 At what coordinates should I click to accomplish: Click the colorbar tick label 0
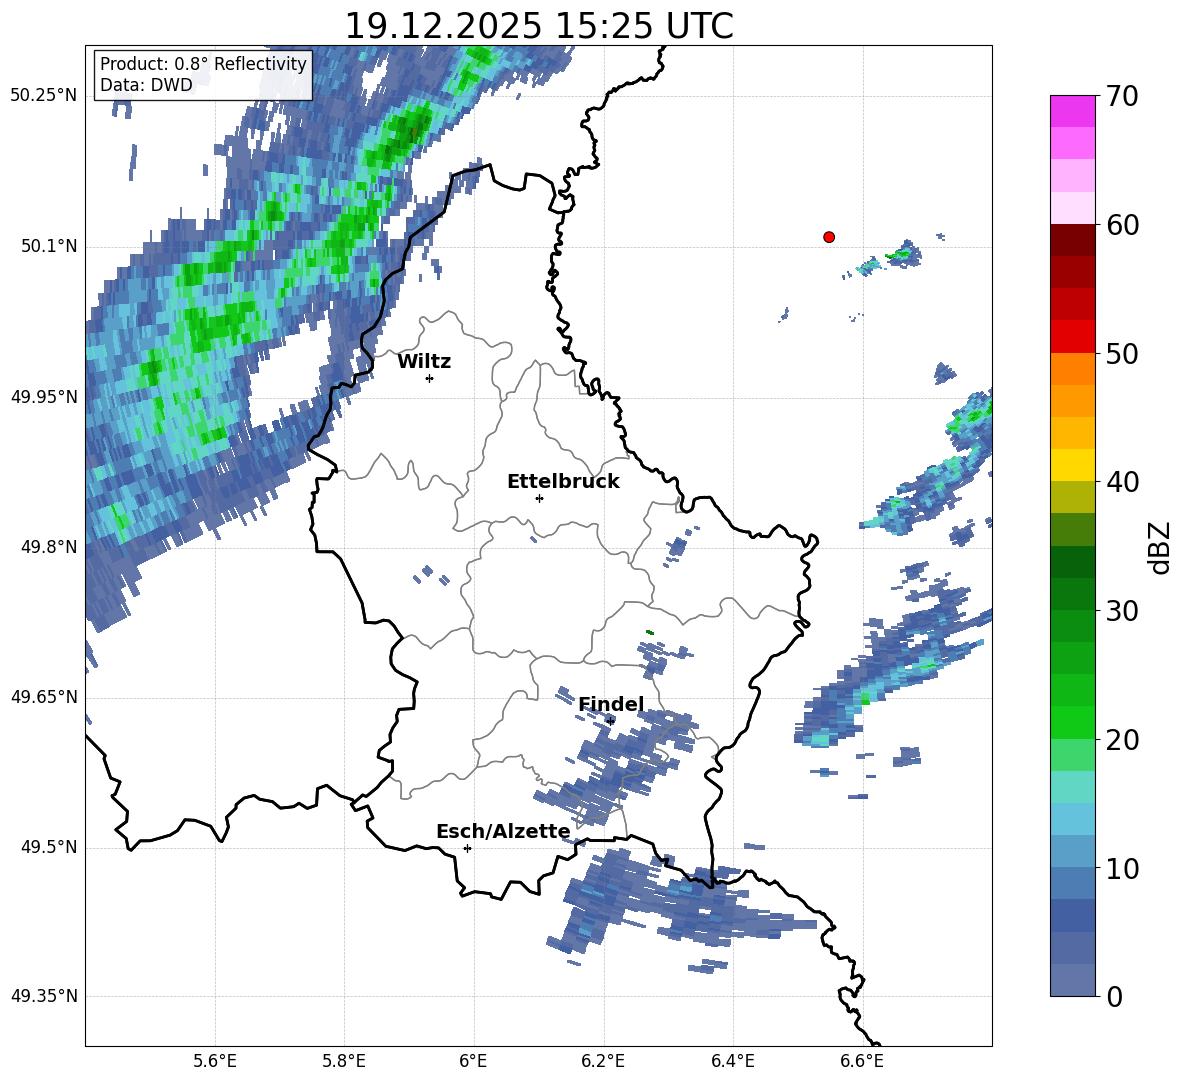[1114, 996]
